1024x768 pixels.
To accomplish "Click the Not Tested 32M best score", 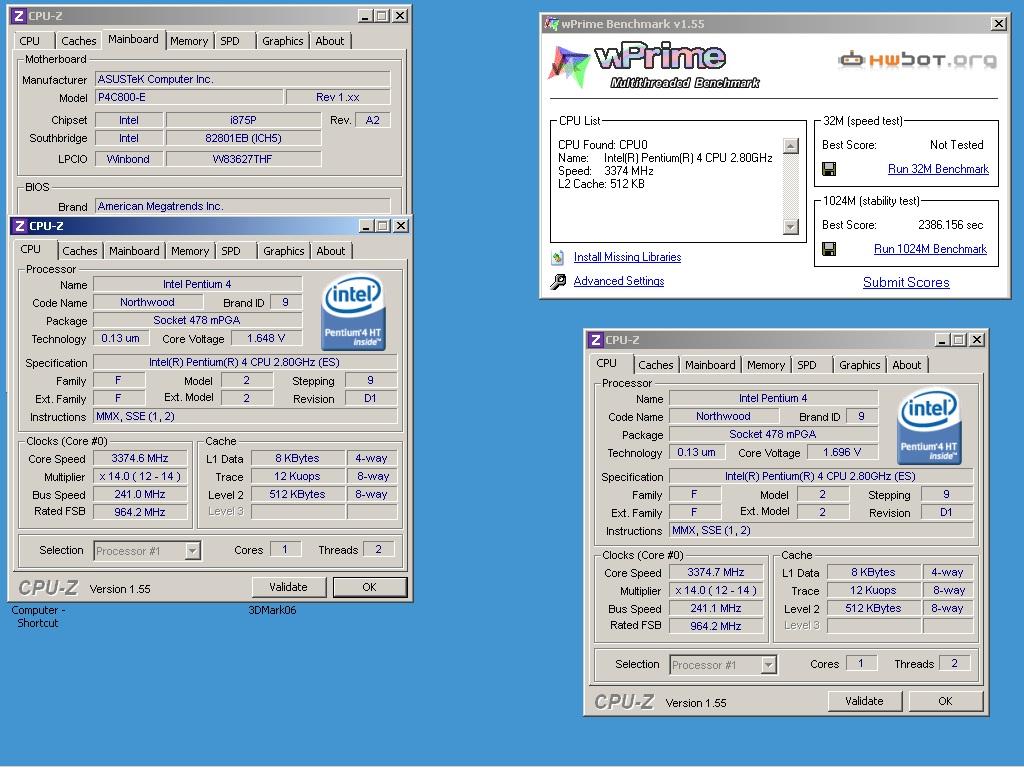I will click(x=956, y=145).
